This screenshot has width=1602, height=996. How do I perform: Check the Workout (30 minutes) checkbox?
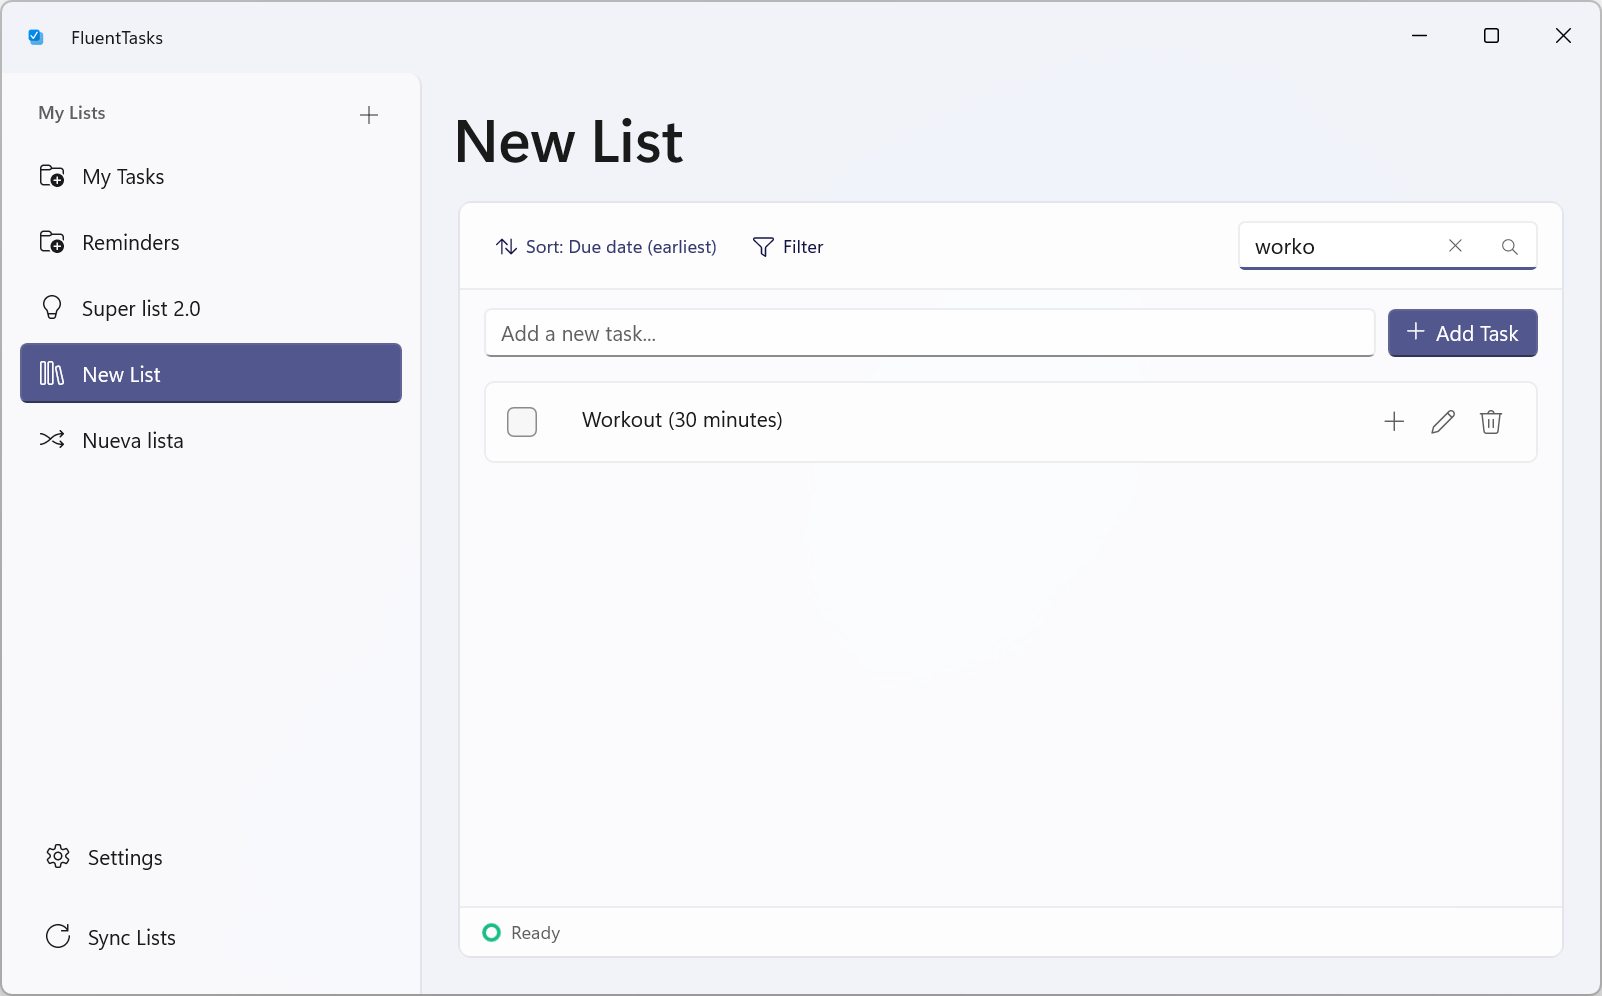(522, 422)
